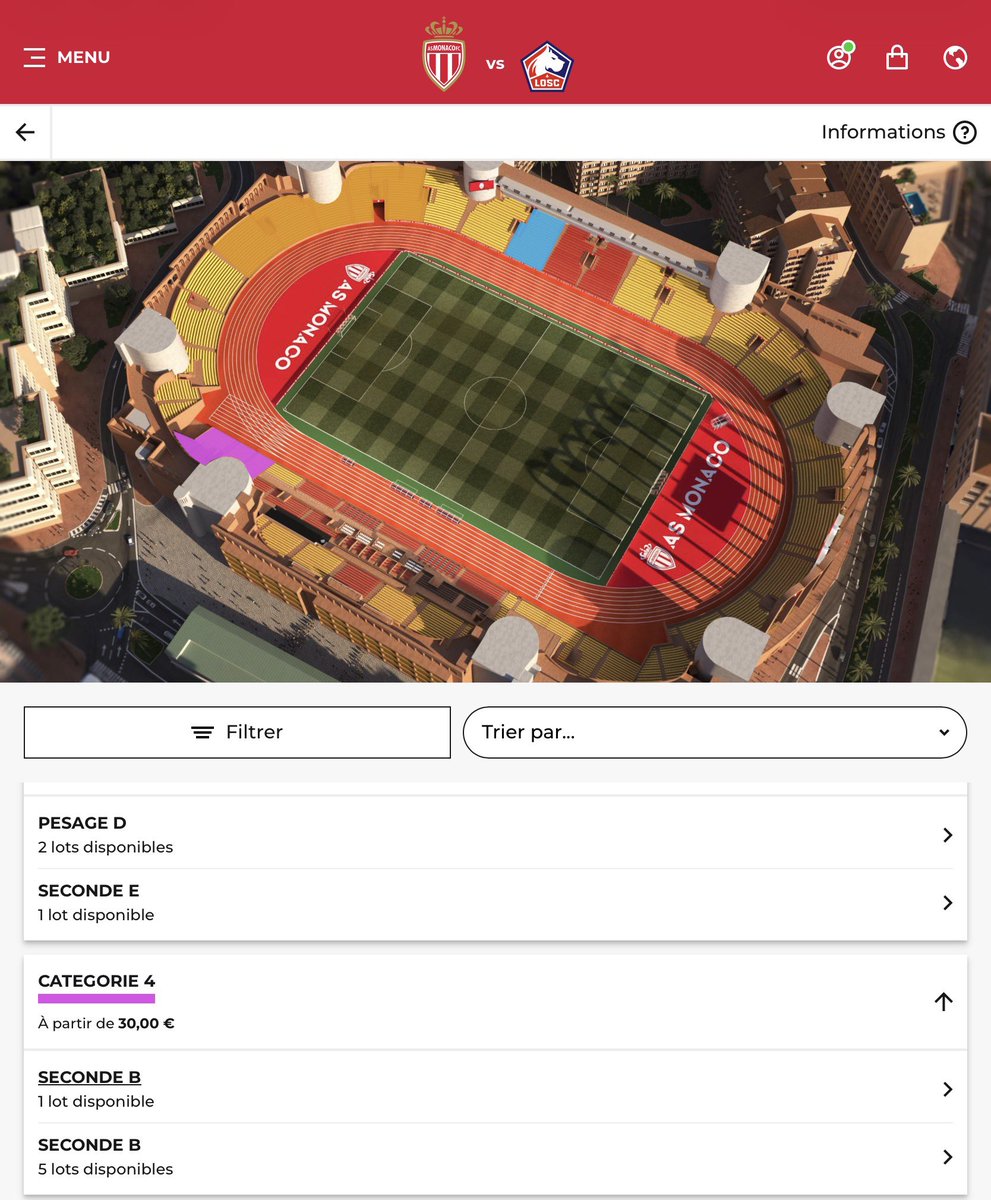Open PESAGE D with 2 lots
The image size is (991, 1200).
click(495, 835)
